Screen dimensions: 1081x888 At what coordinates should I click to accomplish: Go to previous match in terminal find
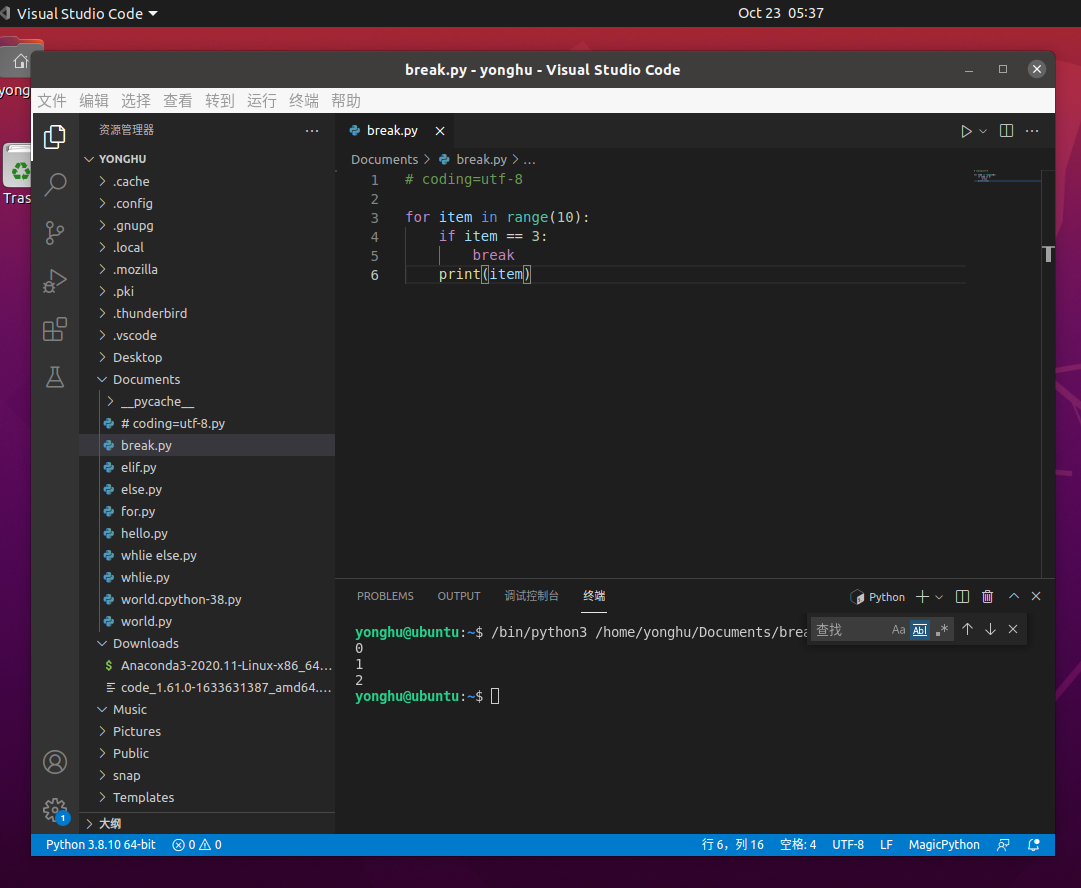967,629
